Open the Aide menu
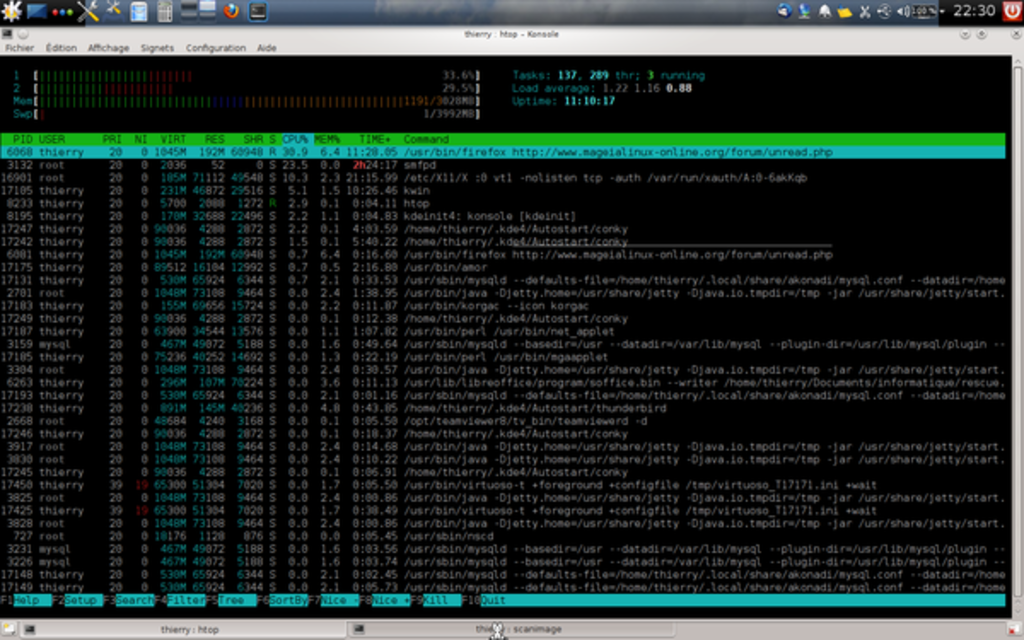This screenshot has width=1024, height=640. click(x=266, y=48)
